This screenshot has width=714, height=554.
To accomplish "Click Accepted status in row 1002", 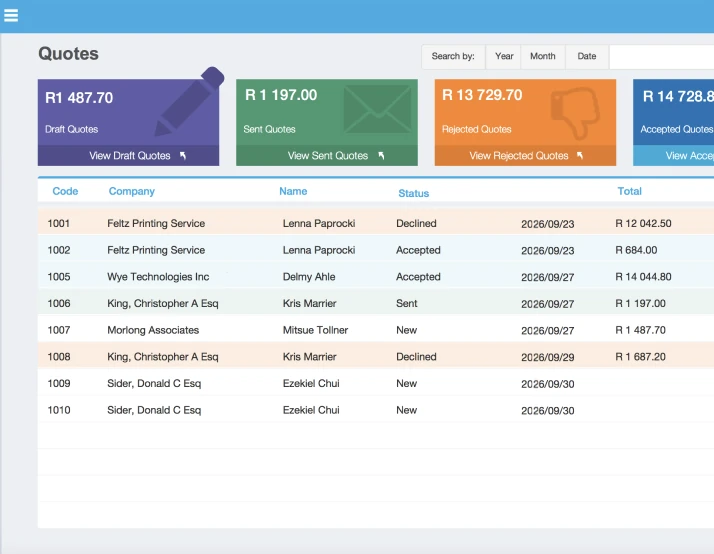I will tap(418, 250).
